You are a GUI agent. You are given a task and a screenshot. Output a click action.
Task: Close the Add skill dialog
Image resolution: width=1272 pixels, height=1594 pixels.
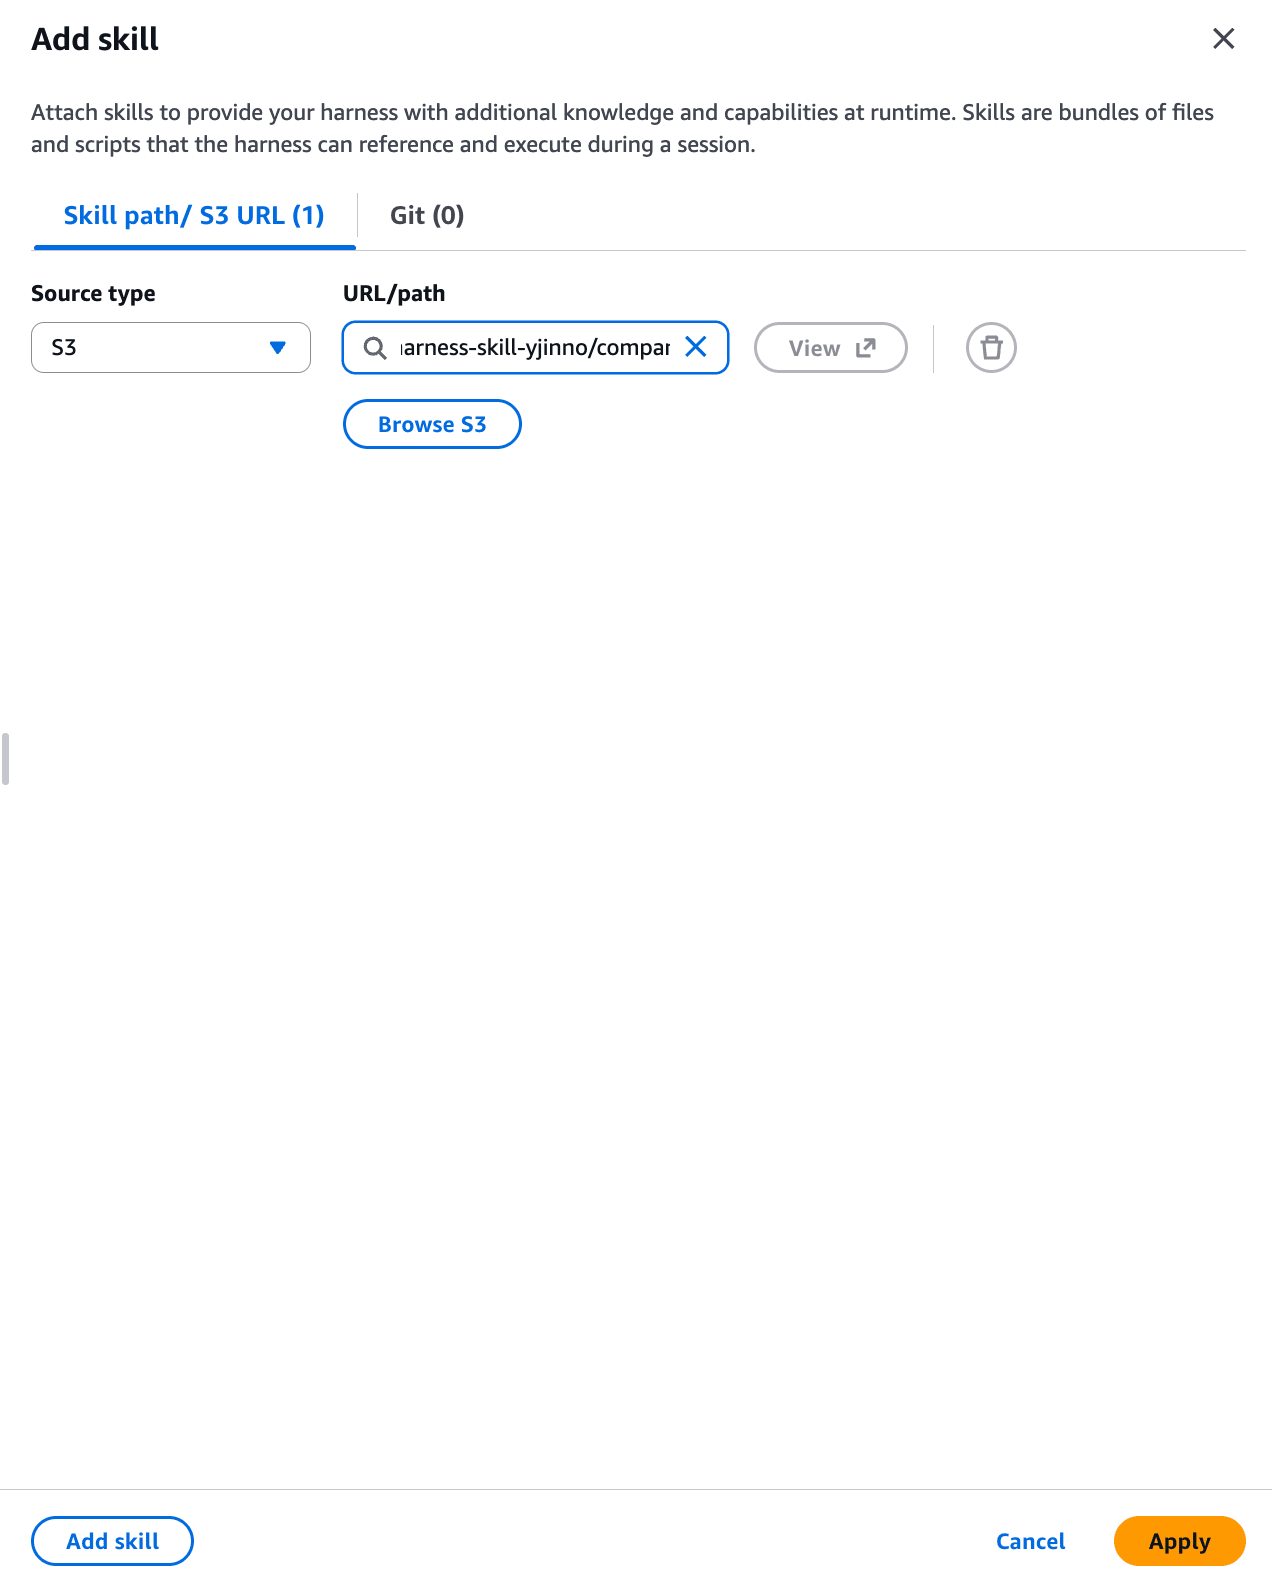(x=1223, y=39)
